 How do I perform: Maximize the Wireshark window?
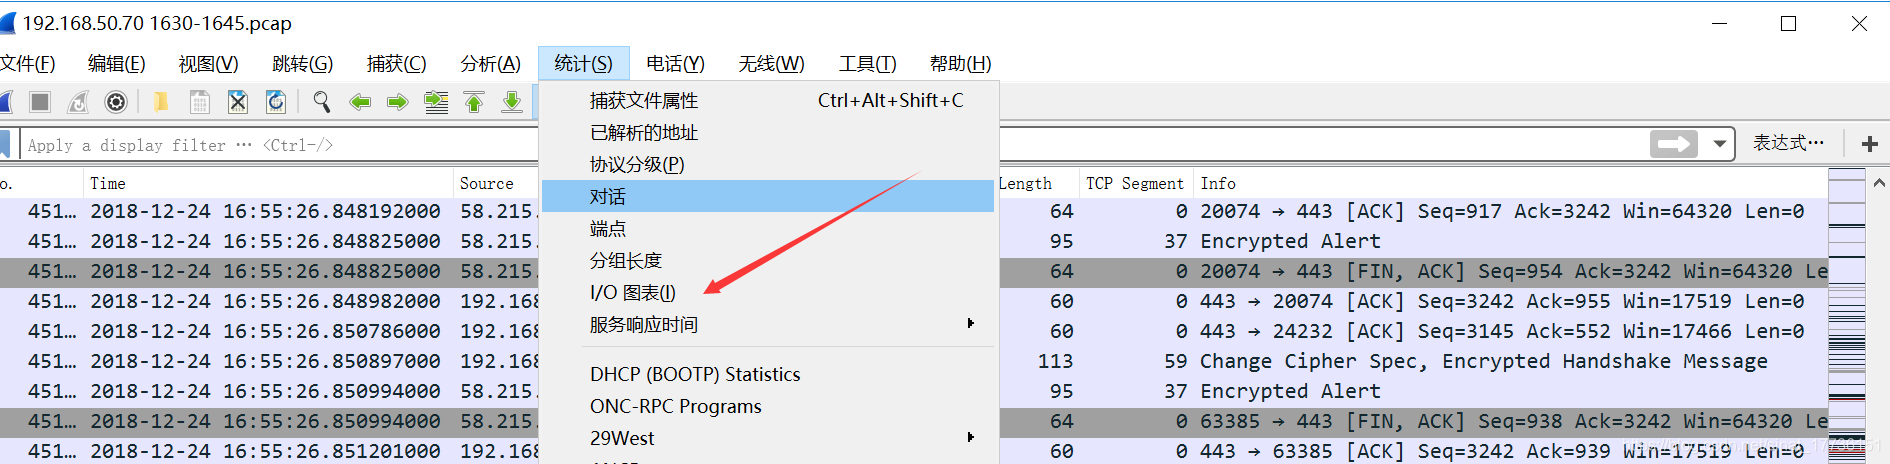coord(1788,23)
